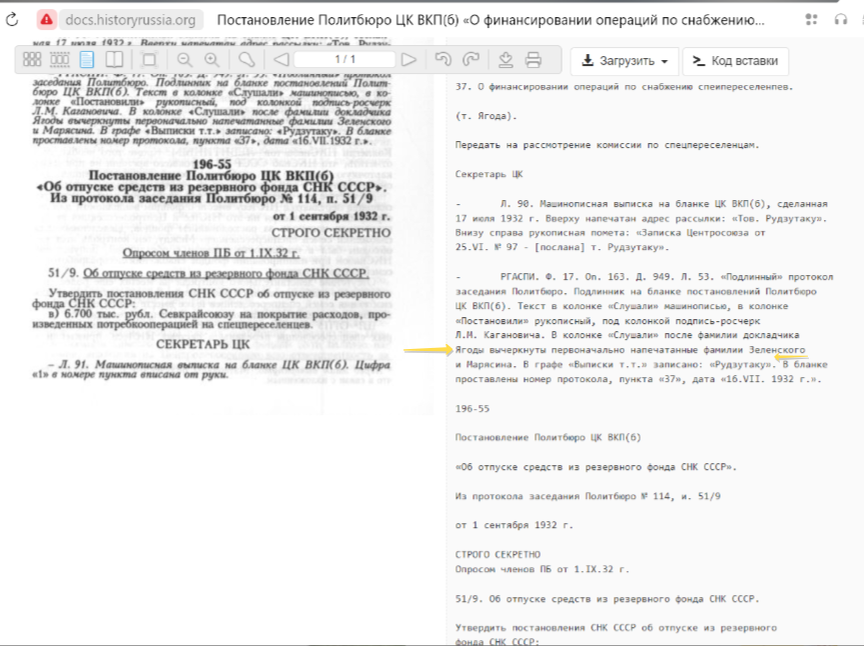Click transcript date от 1 сентября 1932 г.
This screenshot has width=864, height=646.
(x=514, y=525)
